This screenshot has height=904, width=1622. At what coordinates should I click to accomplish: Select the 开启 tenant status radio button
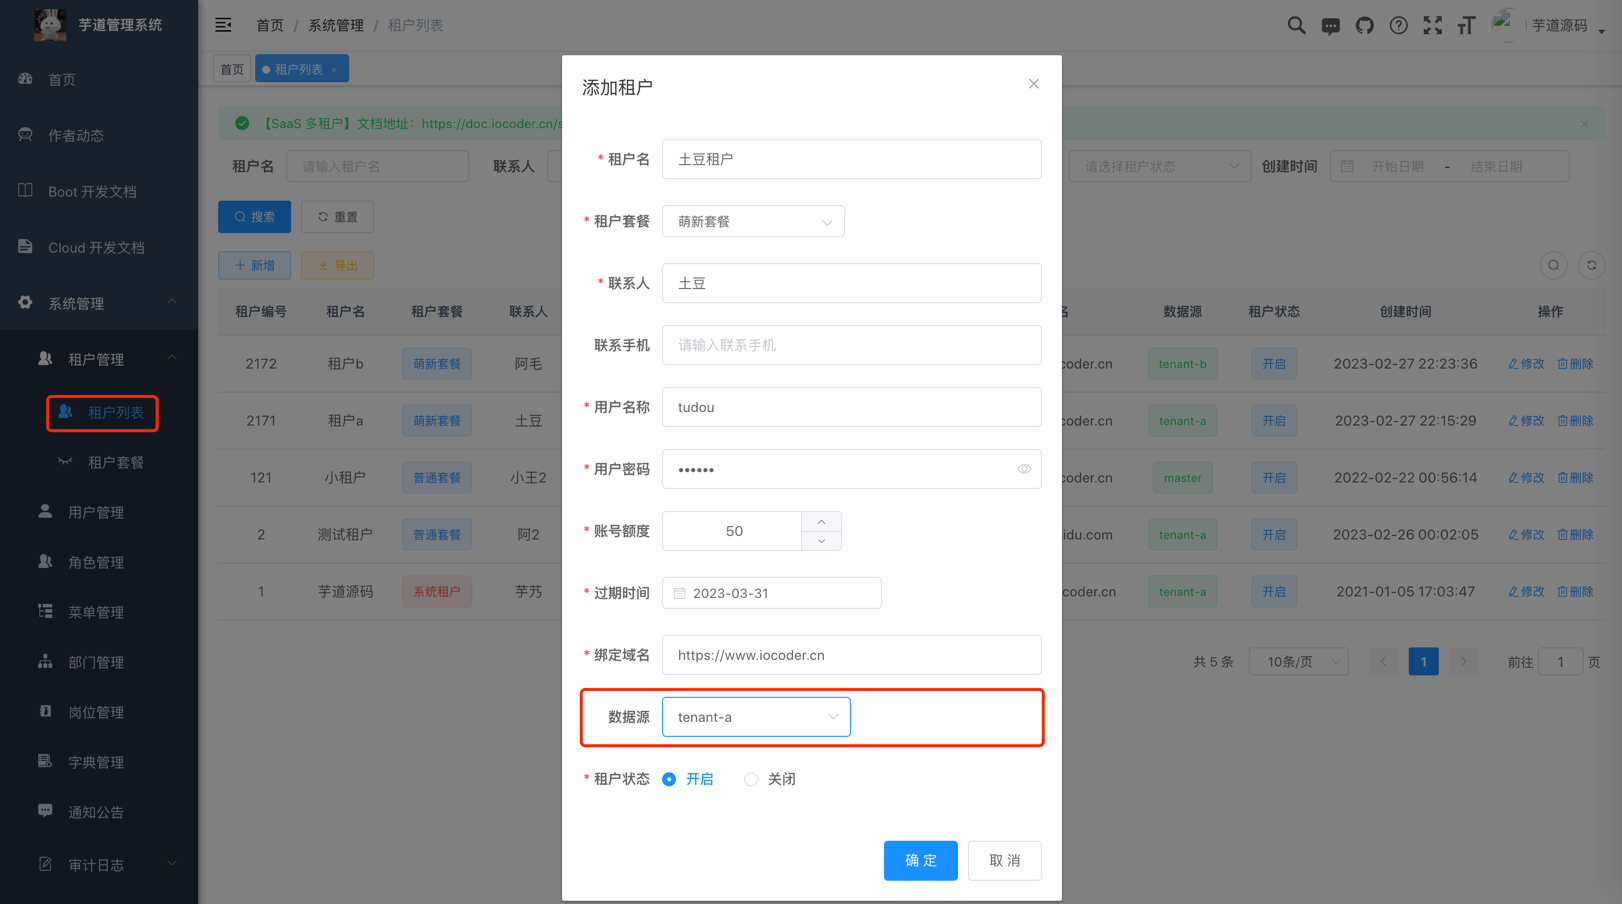click(x=668, y=779)
